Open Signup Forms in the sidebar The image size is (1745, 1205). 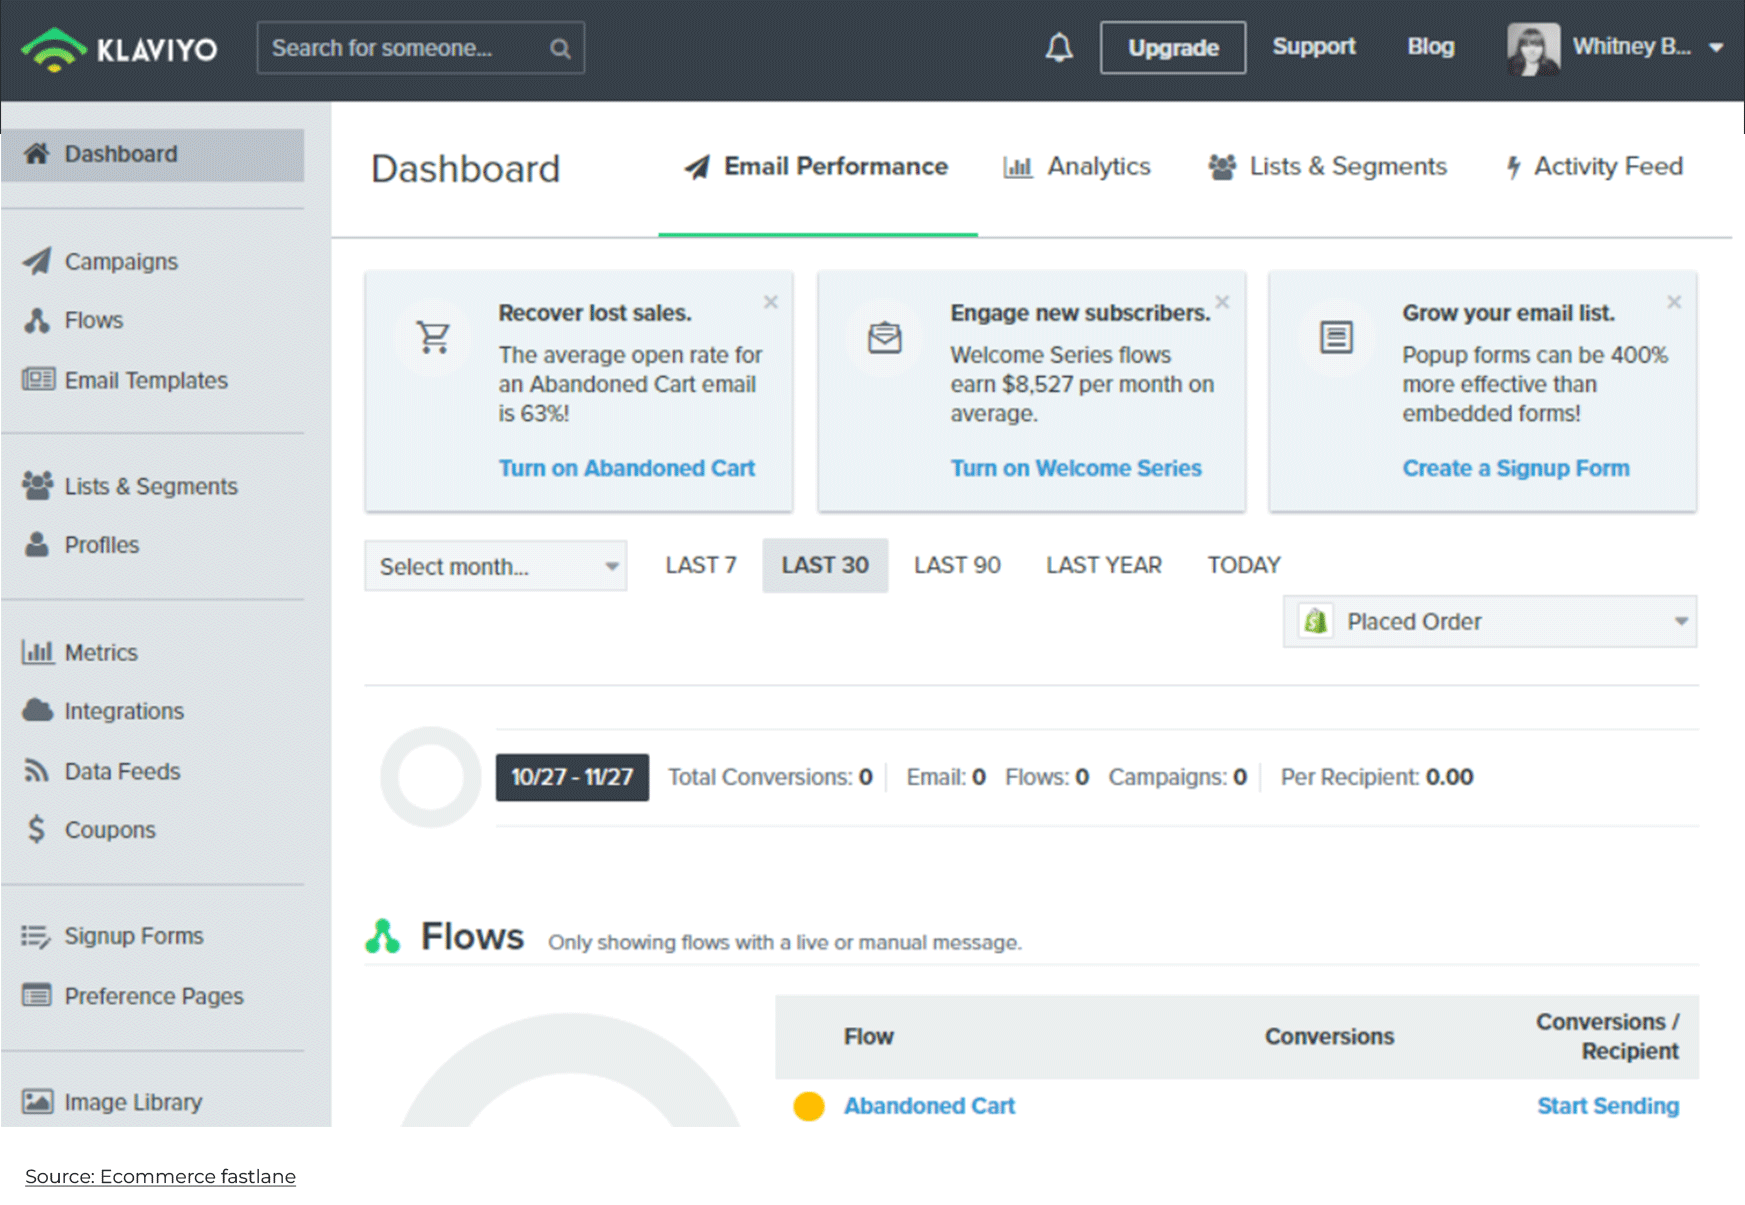tap(133, 936)
